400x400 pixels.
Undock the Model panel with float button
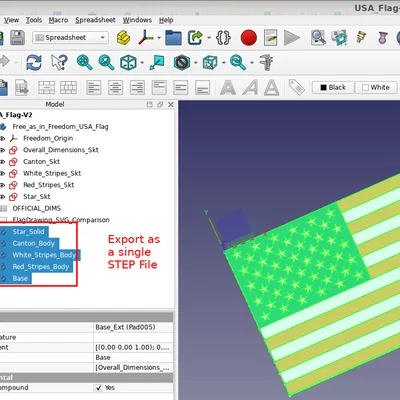[x=160, y=105]
